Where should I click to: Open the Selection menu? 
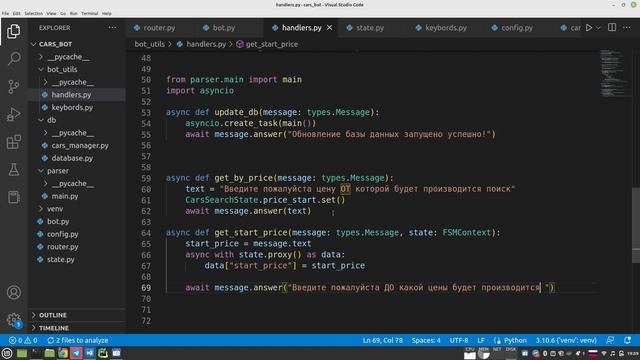(x=33, y=13)
